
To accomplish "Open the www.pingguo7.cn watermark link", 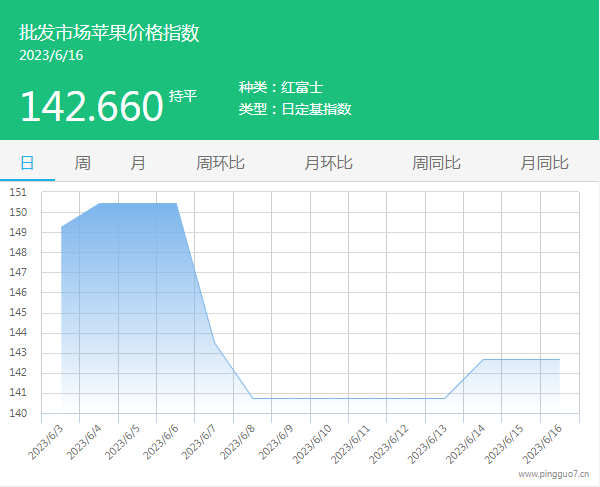I will pos(553,475).
